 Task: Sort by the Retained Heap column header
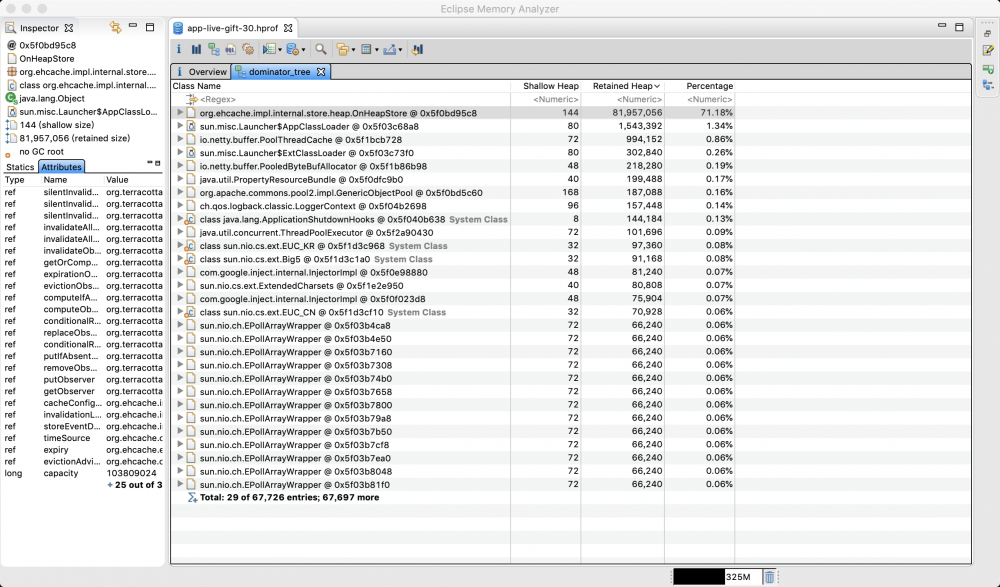[x=622, y=85]
